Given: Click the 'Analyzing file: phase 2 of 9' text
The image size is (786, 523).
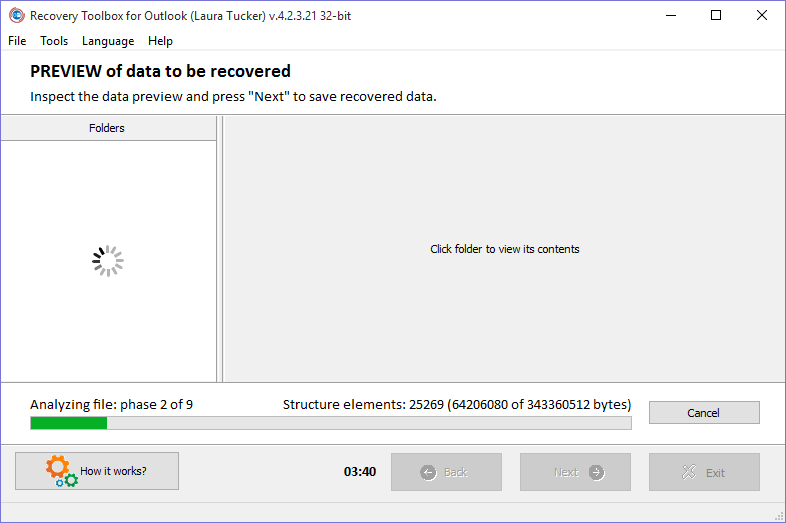Looking at the screenshot, I should coord(111,405).
